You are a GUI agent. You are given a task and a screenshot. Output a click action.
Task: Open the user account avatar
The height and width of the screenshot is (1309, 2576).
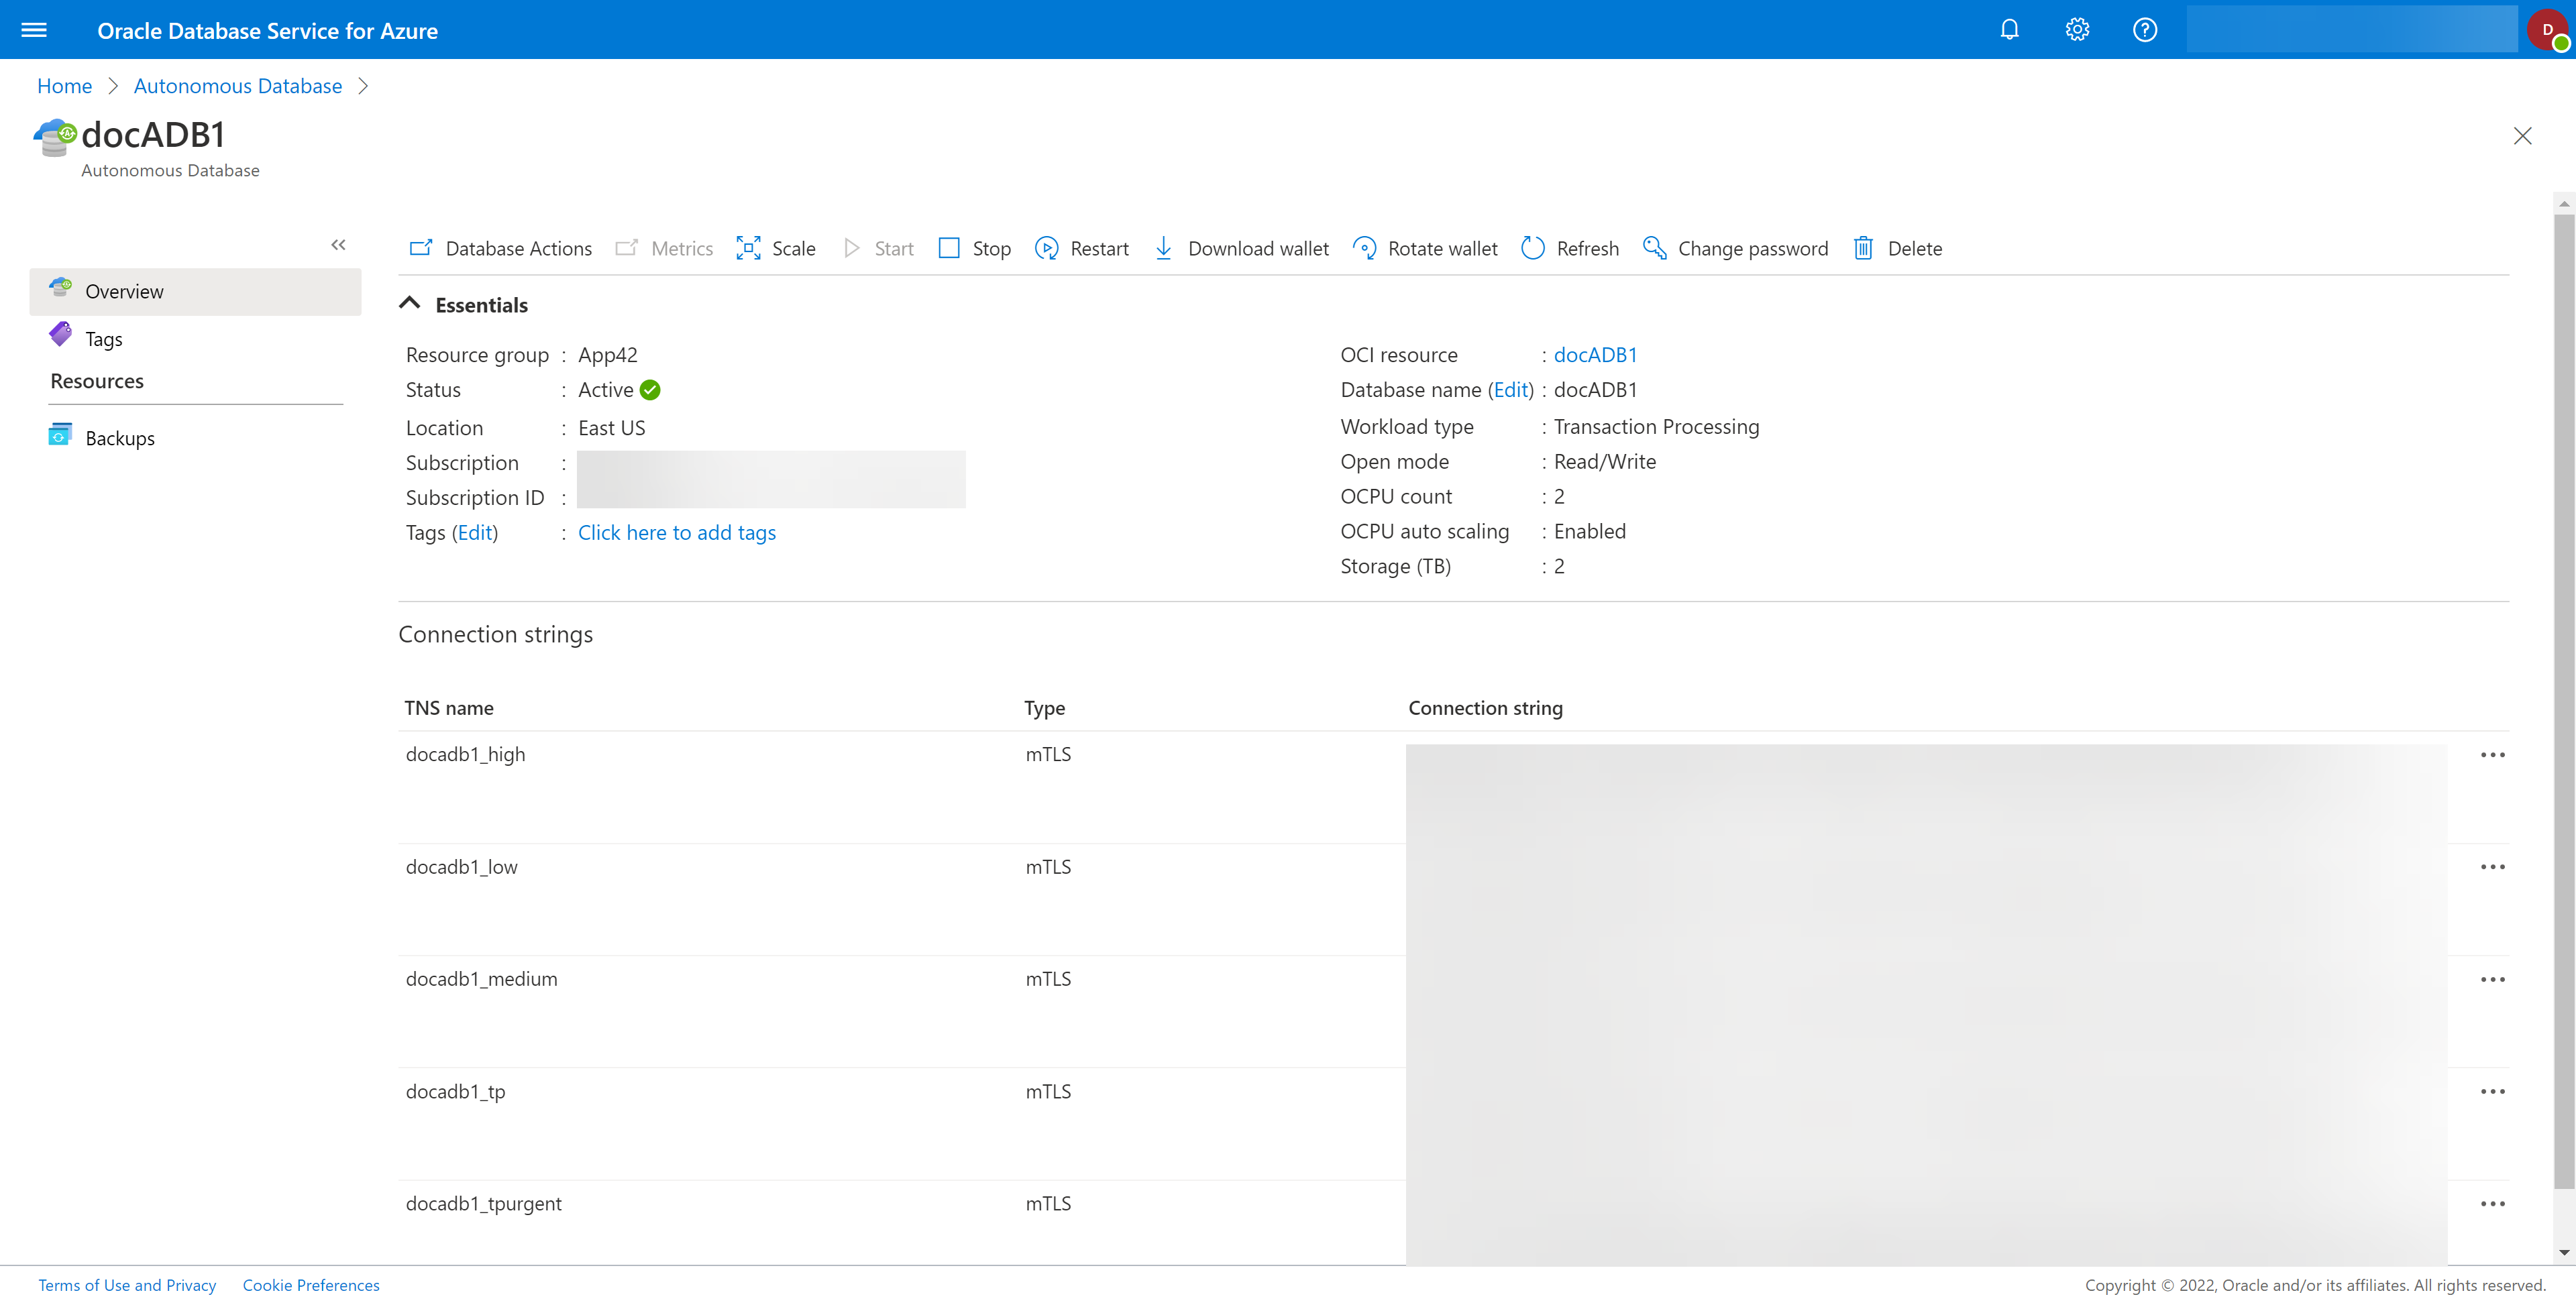pyautogui.click(x=2548, y=30)
